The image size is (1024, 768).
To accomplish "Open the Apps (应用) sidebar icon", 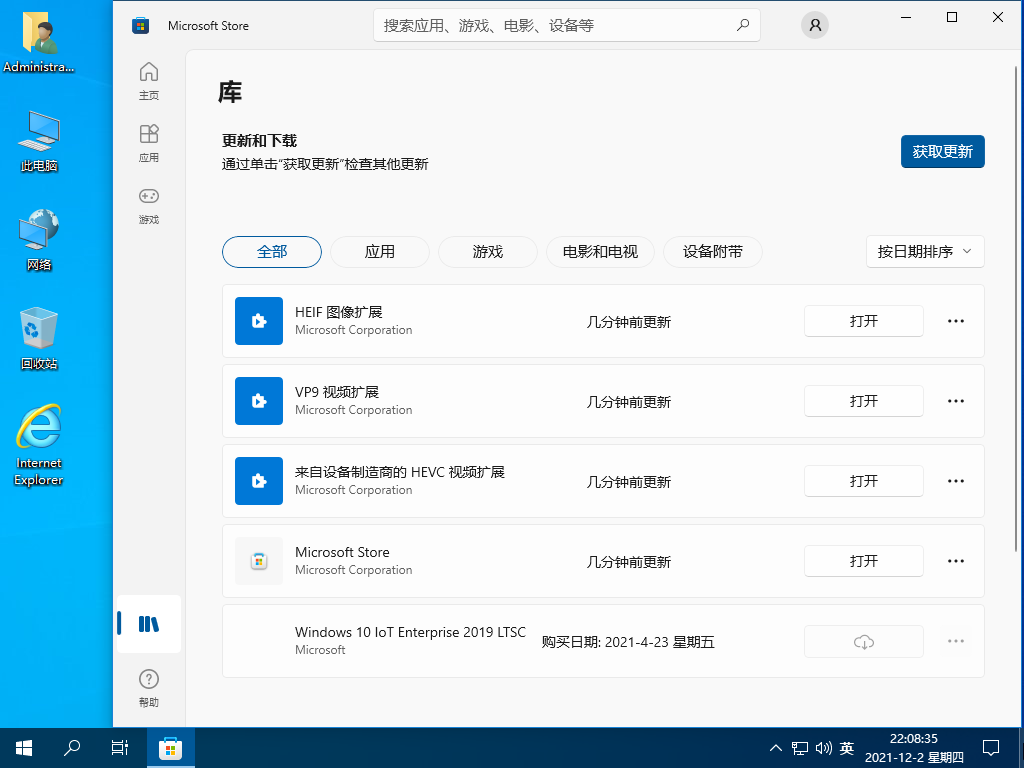I will click(x=149, y=143).
